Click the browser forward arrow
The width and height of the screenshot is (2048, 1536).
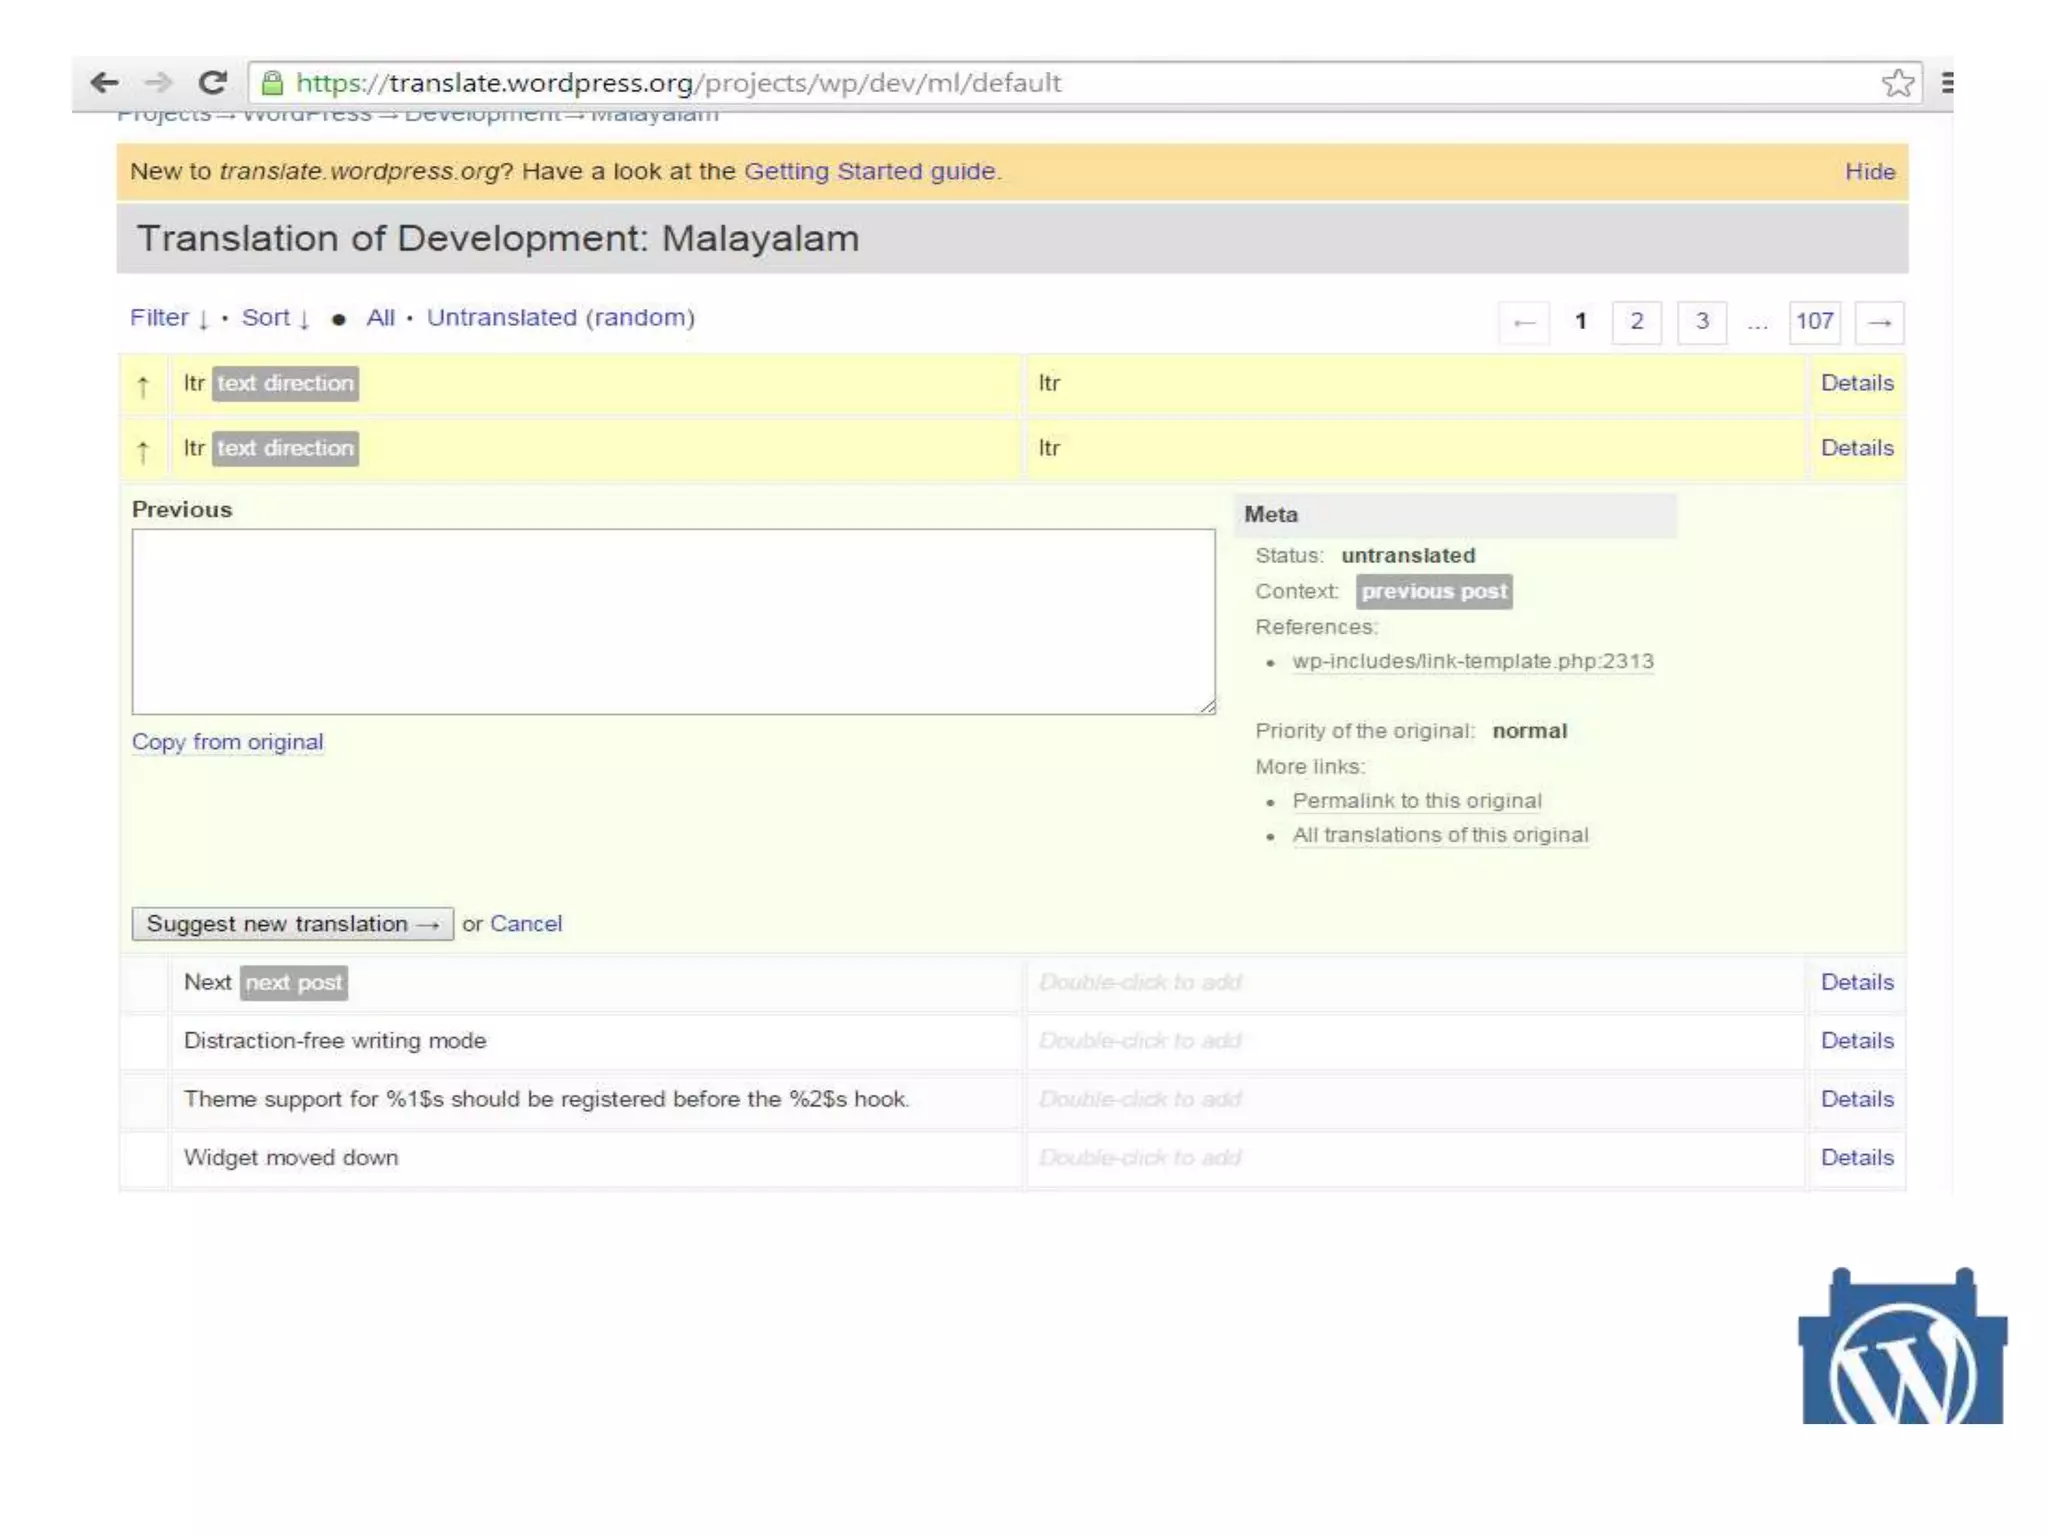[158, 82]
